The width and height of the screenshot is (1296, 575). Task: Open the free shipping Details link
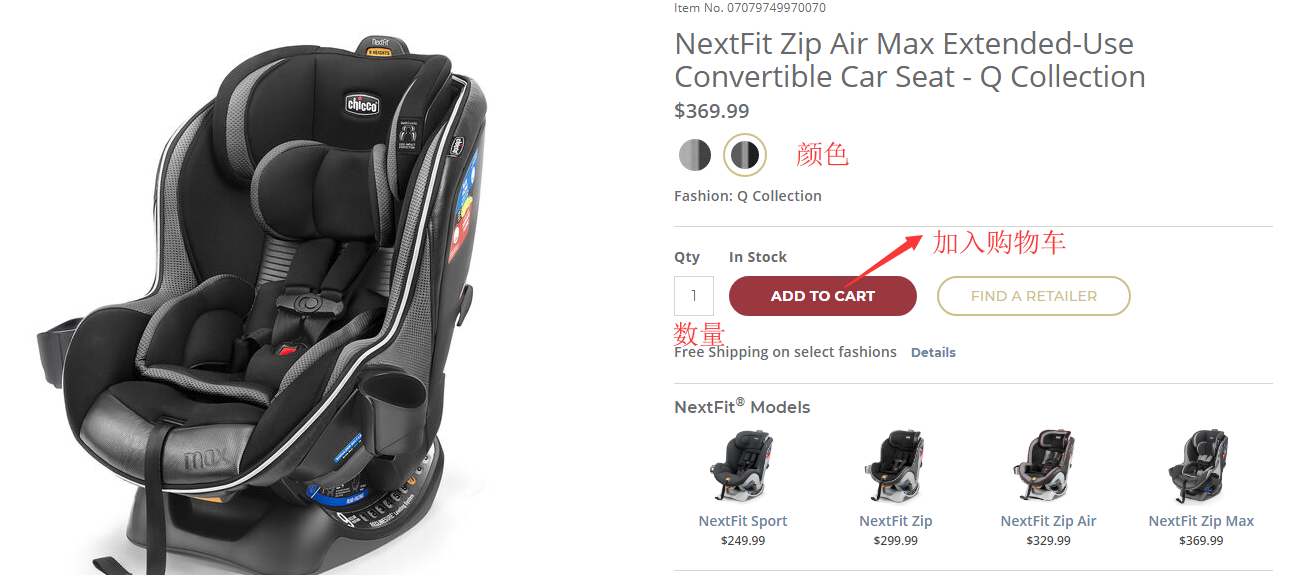[x=933, y=352]
